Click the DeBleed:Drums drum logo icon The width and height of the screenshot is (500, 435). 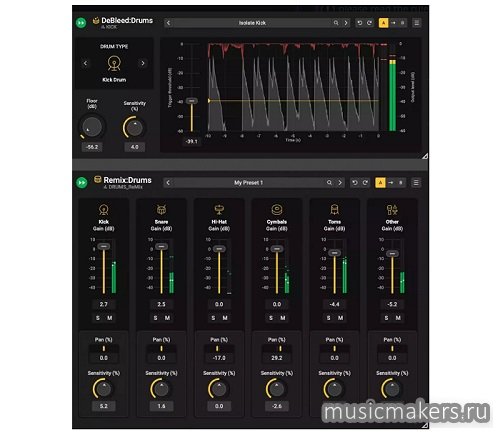pyautogui.click(x=96, y=21)
